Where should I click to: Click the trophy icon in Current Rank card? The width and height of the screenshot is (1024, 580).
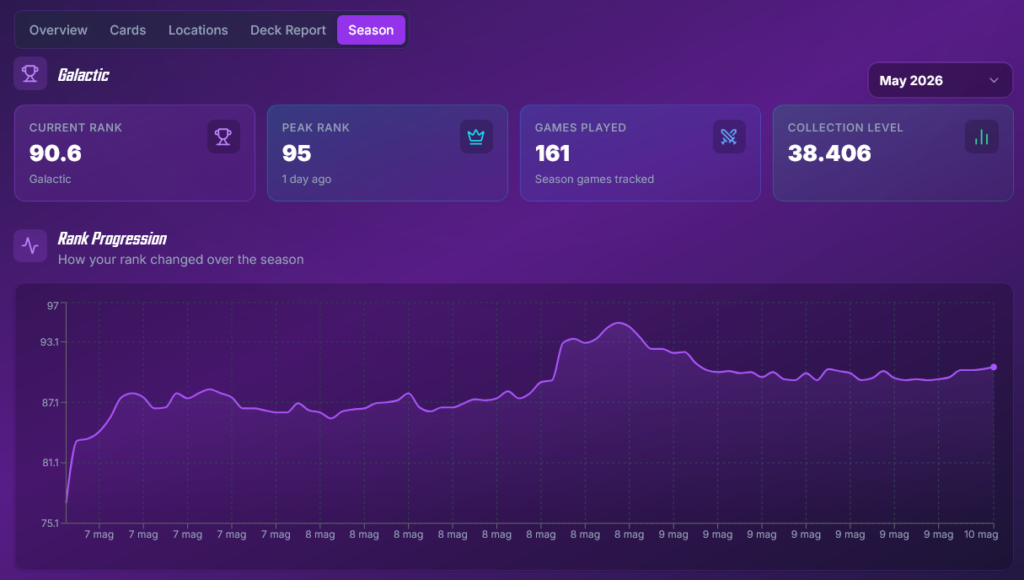223,137
